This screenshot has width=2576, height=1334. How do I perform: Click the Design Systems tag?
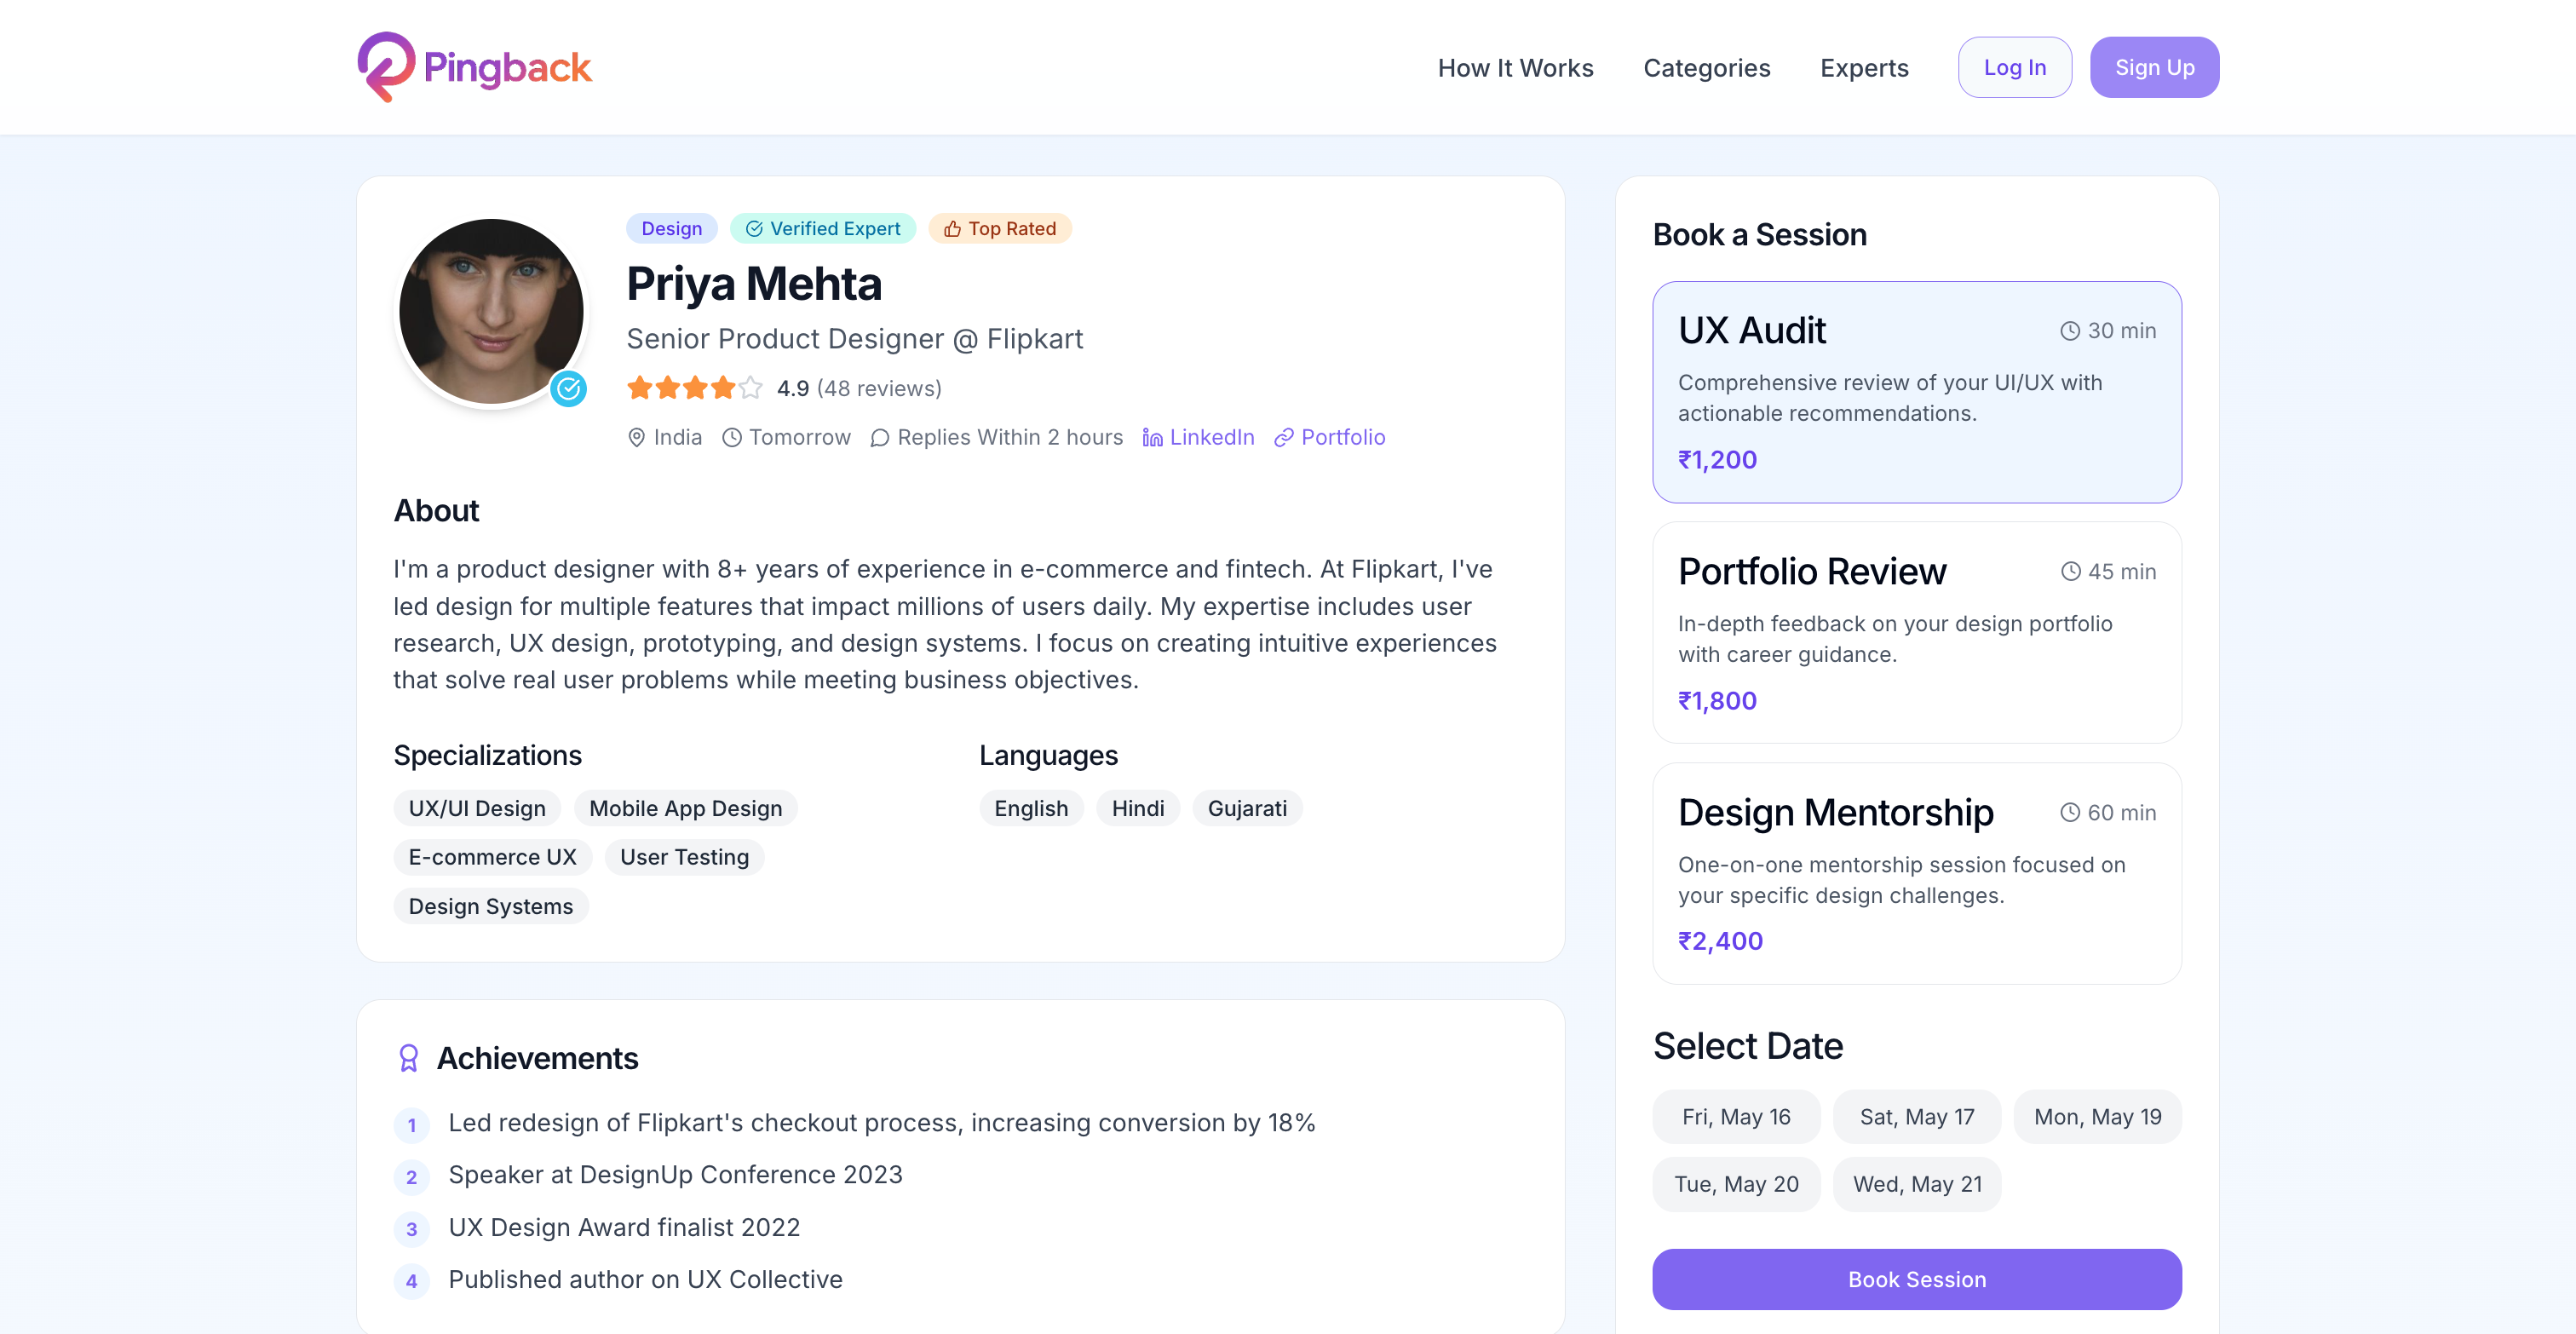point(490,906)
